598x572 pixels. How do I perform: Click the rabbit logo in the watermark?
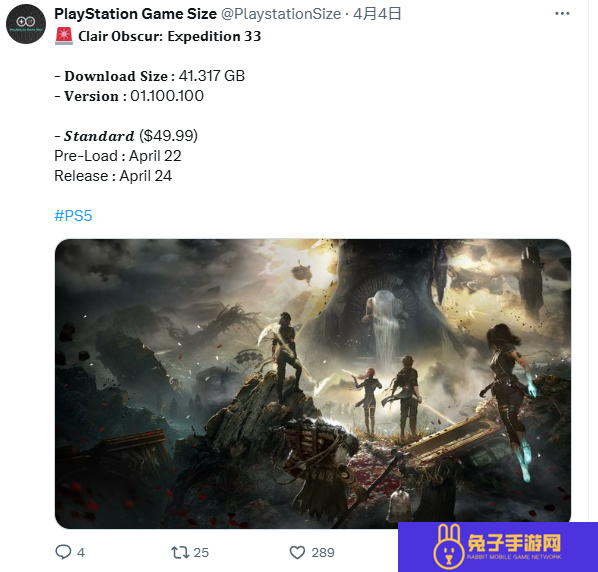pyautogui.click(x=448, y=546)
